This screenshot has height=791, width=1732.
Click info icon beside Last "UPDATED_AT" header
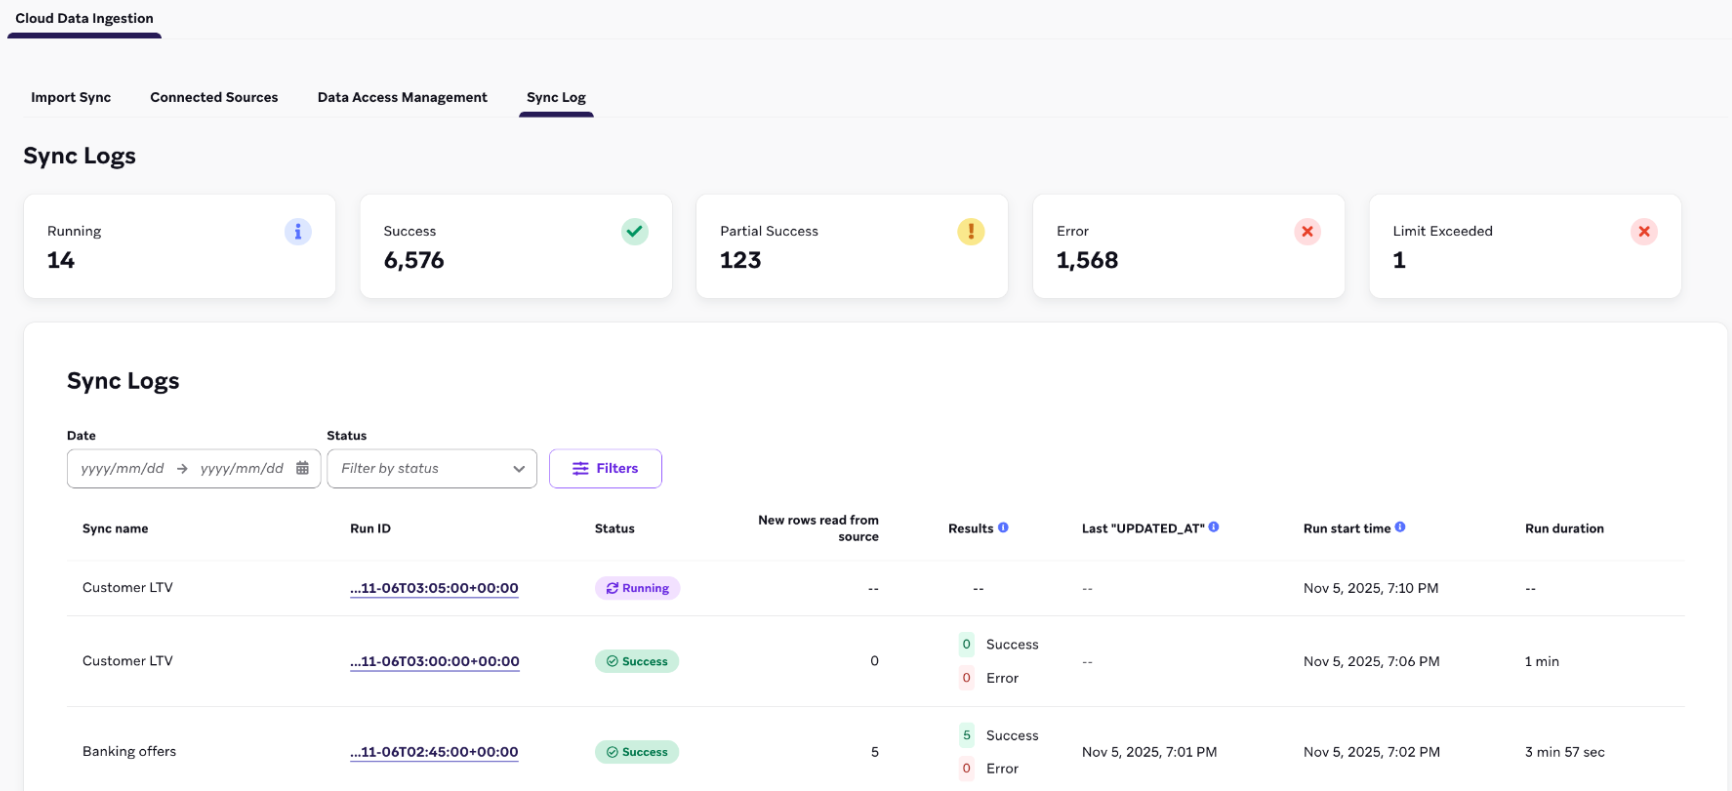1213,527
